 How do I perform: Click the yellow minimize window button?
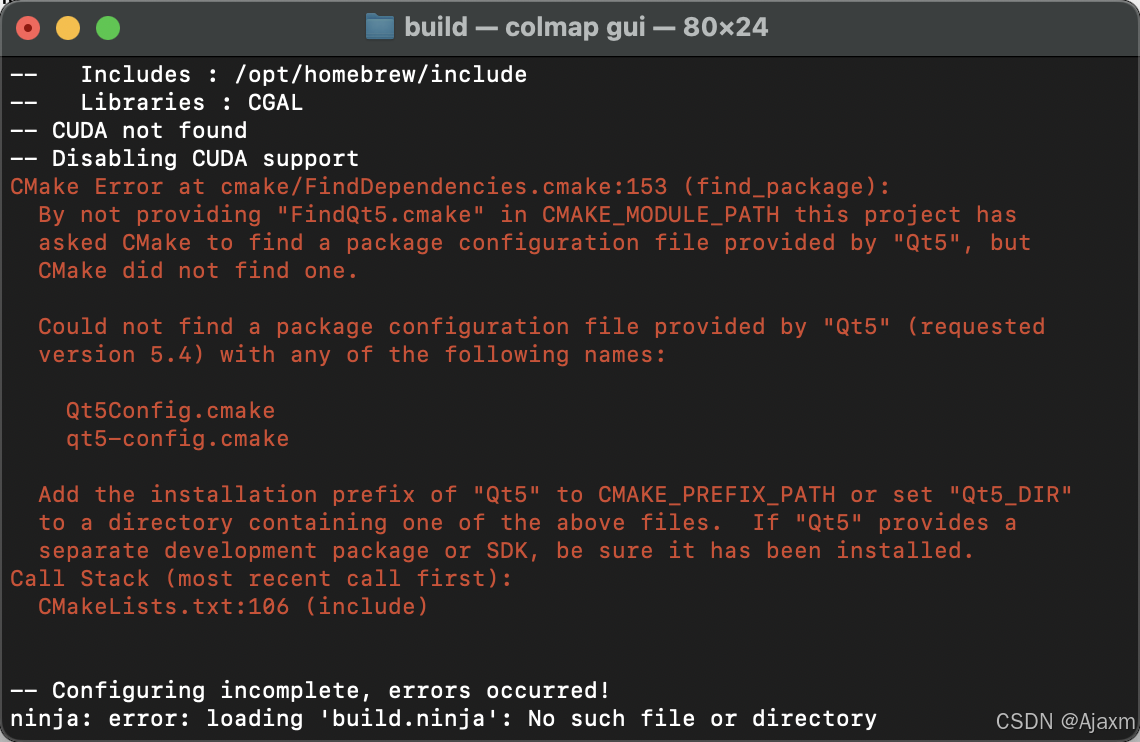(x=68, y=28)
